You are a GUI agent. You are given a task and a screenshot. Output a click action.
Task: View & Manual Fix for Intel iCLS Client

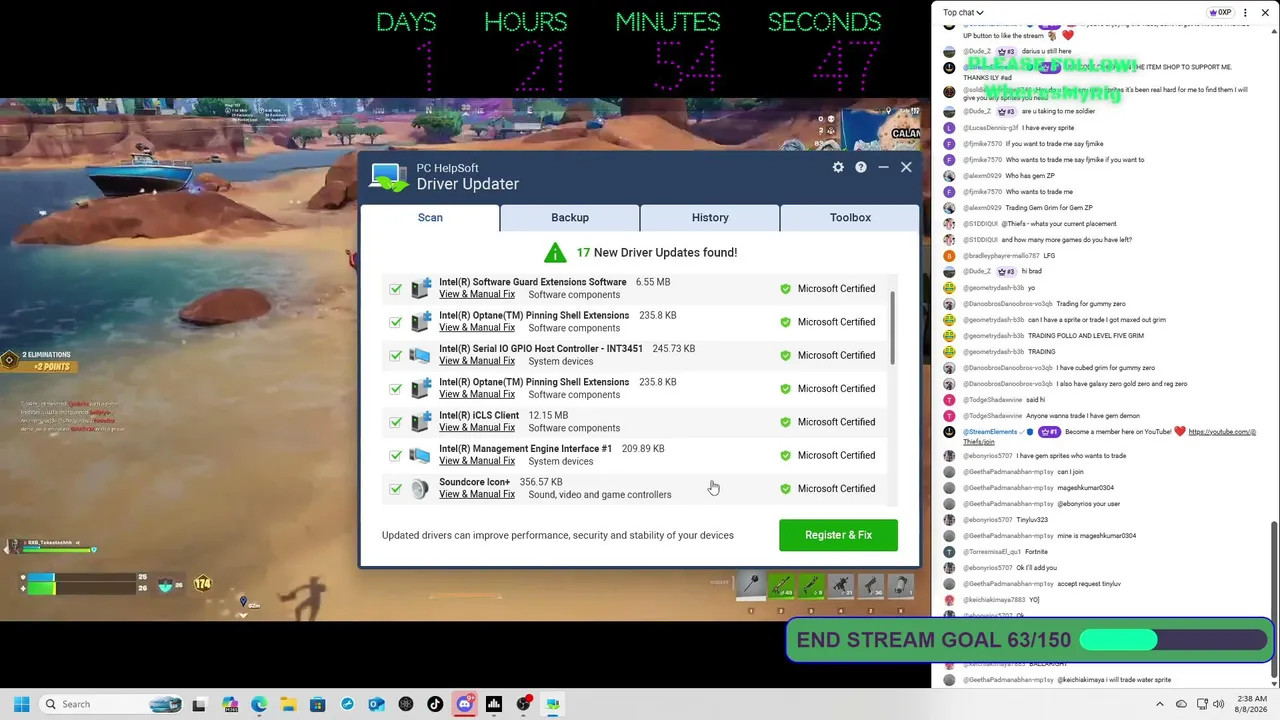[x=477, y=428]
